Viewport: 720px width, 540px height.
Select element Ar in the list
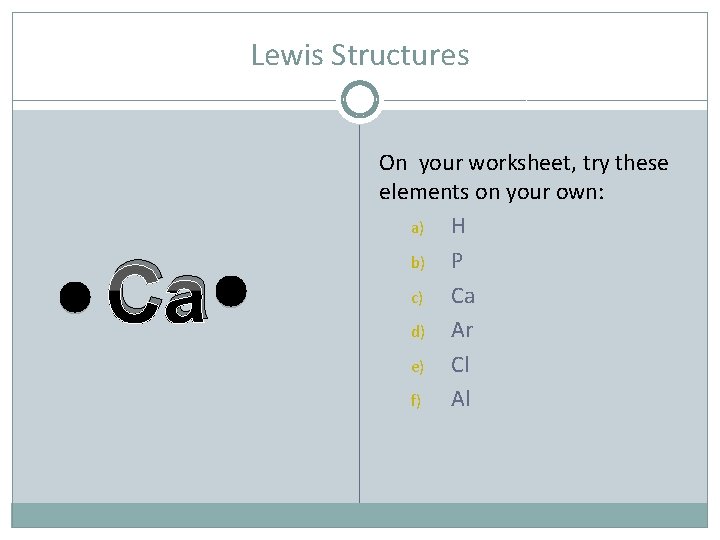[x=462, y=330]
